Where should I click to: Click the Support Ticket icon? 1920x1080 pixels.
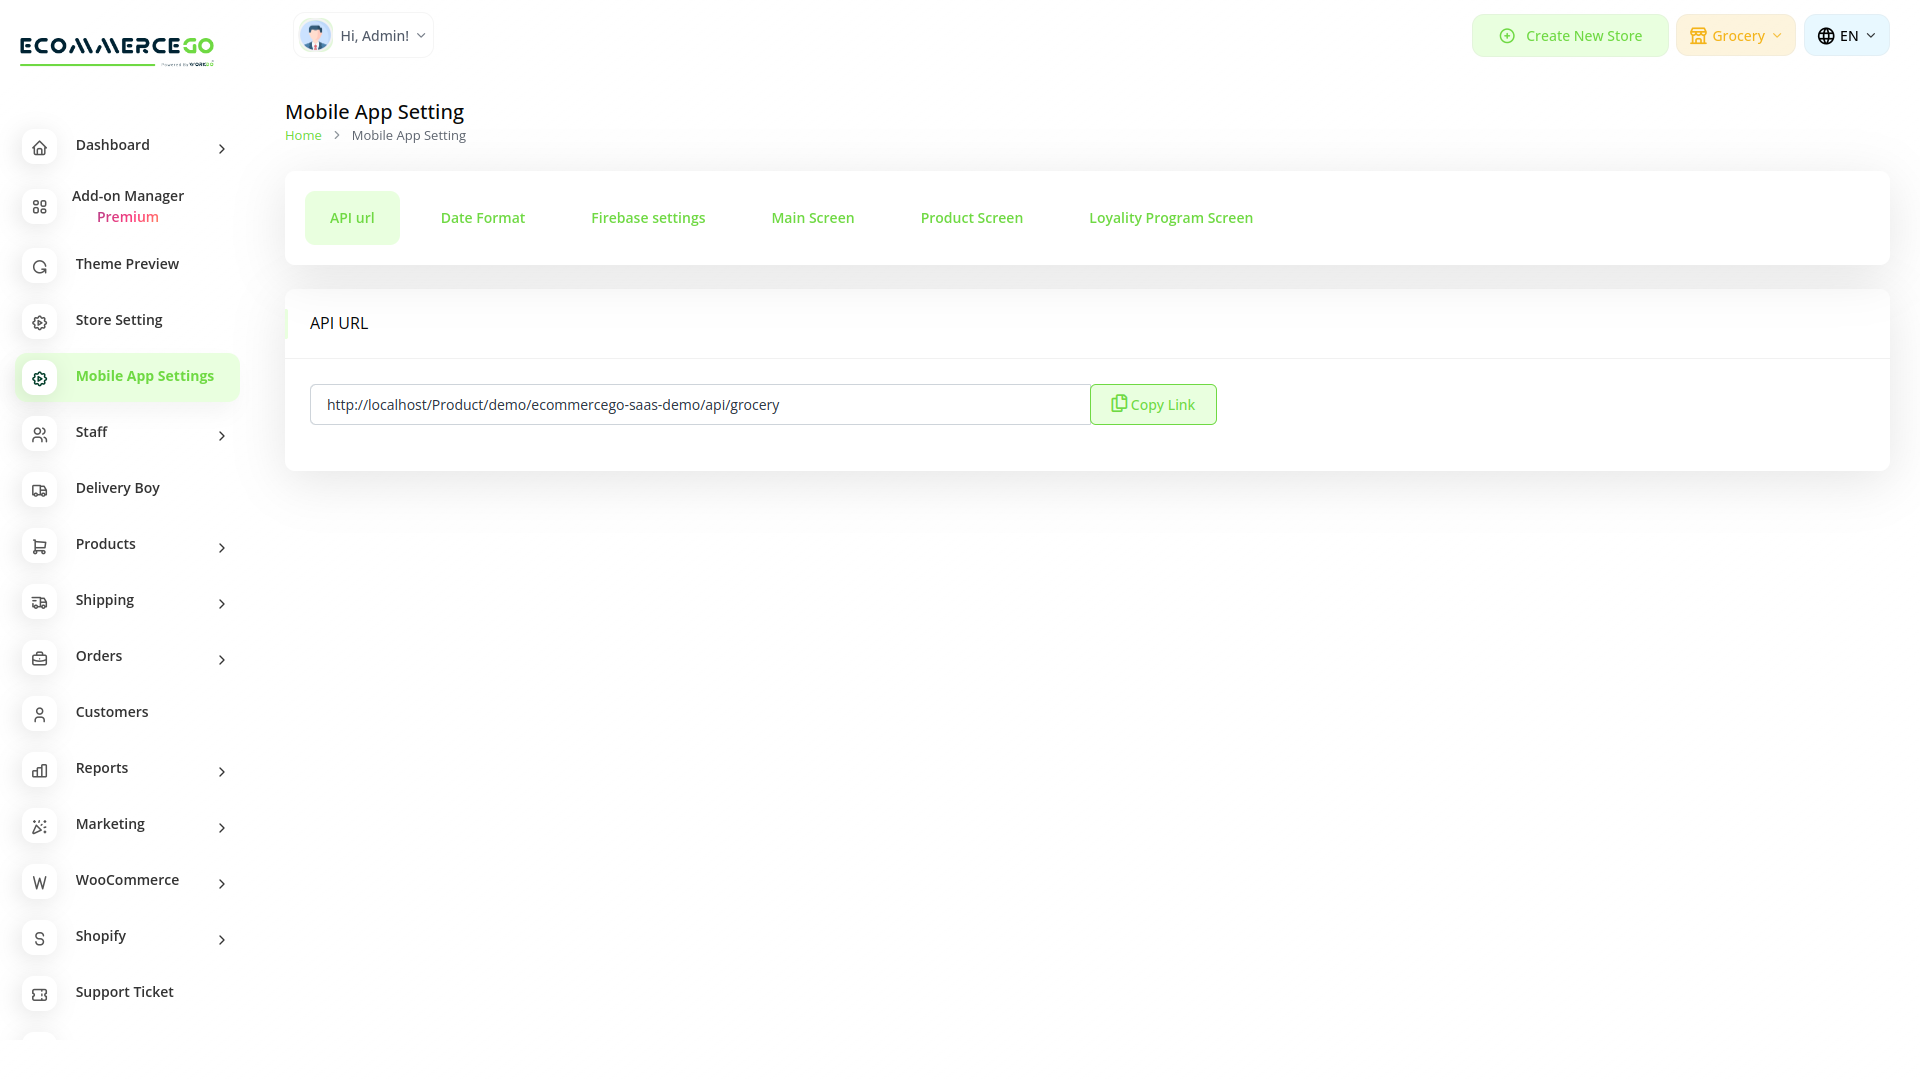coord(39,994)
